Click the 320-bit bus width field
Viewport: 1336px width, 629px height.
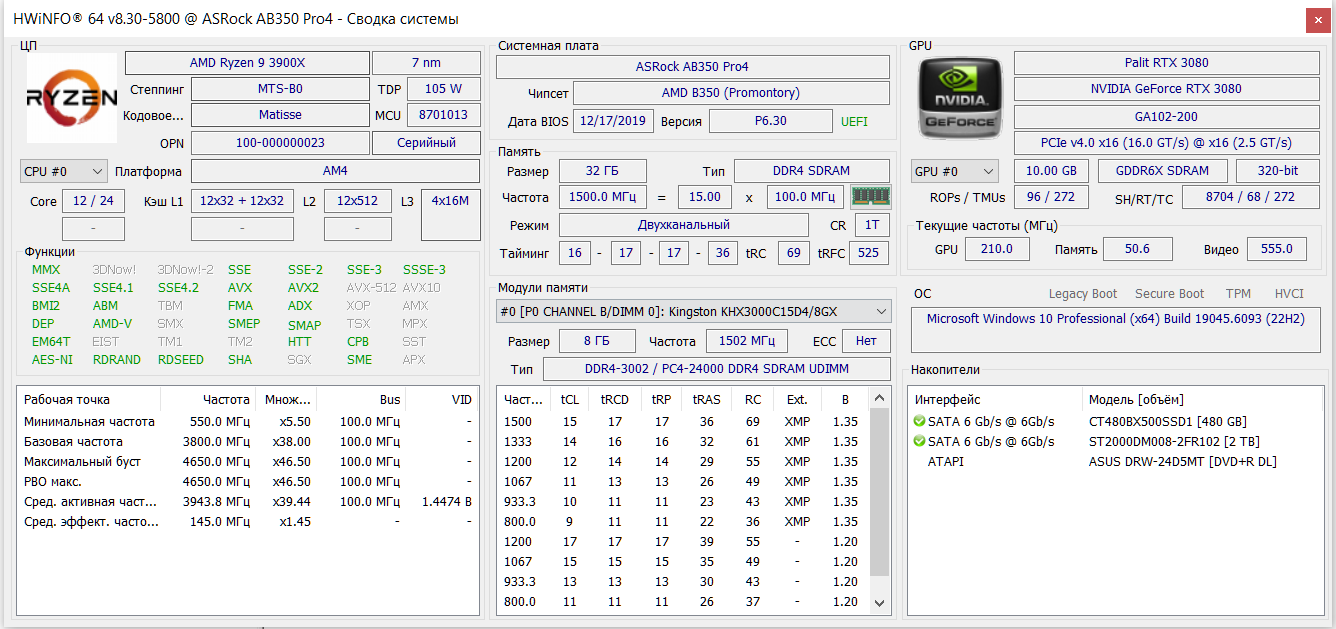coord(1278,171)
